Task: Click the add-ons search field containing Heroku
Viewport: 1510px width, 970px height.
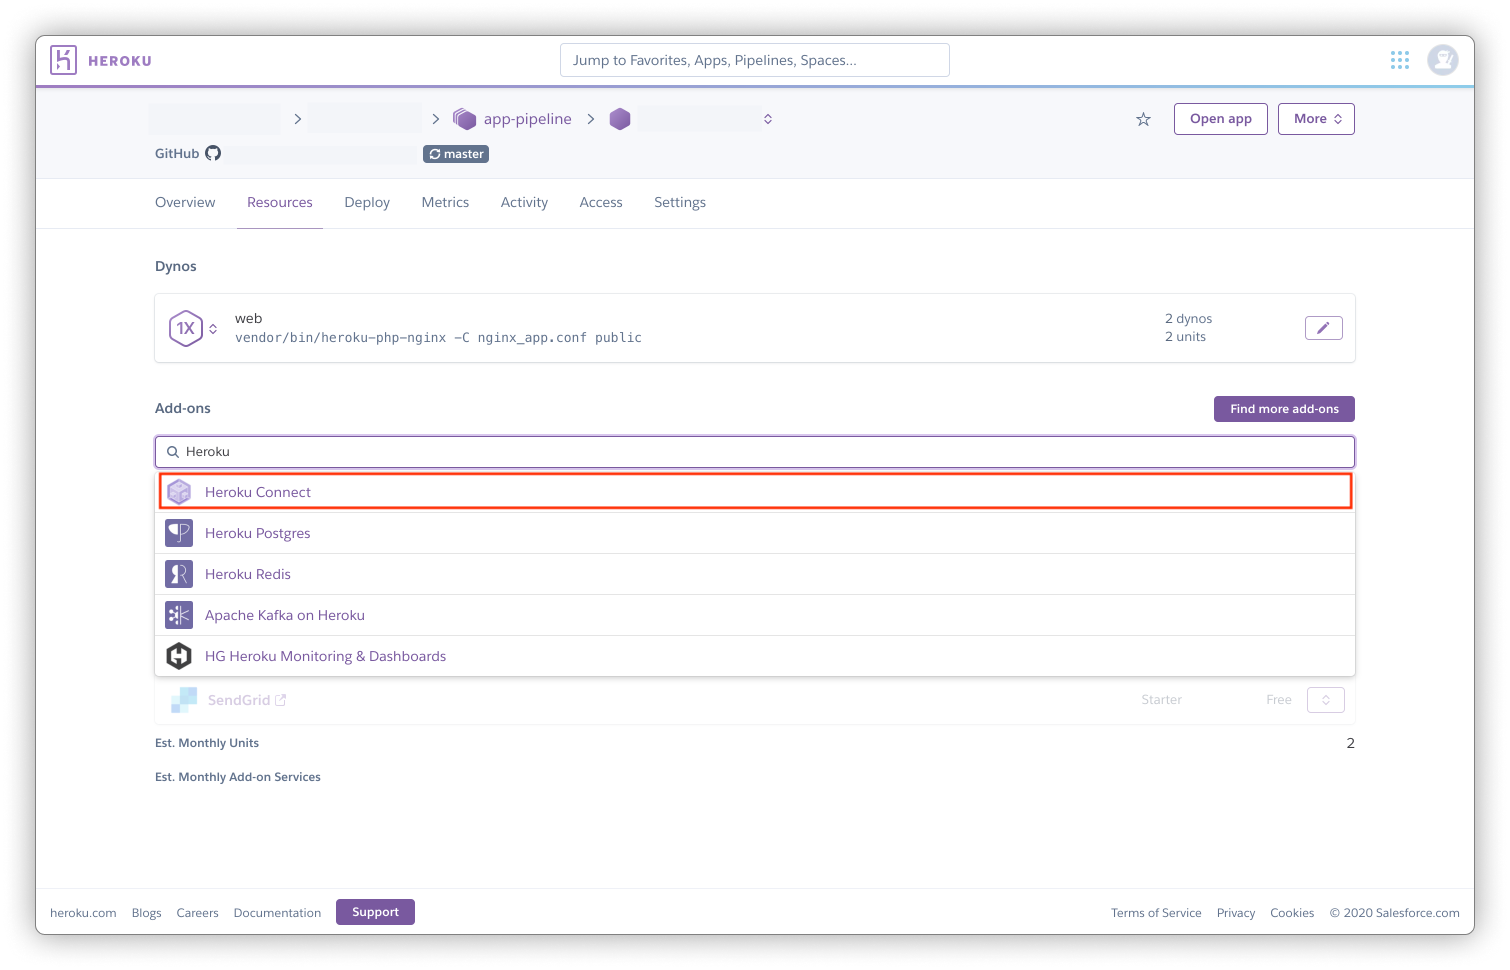Action: tap(755, 452)
